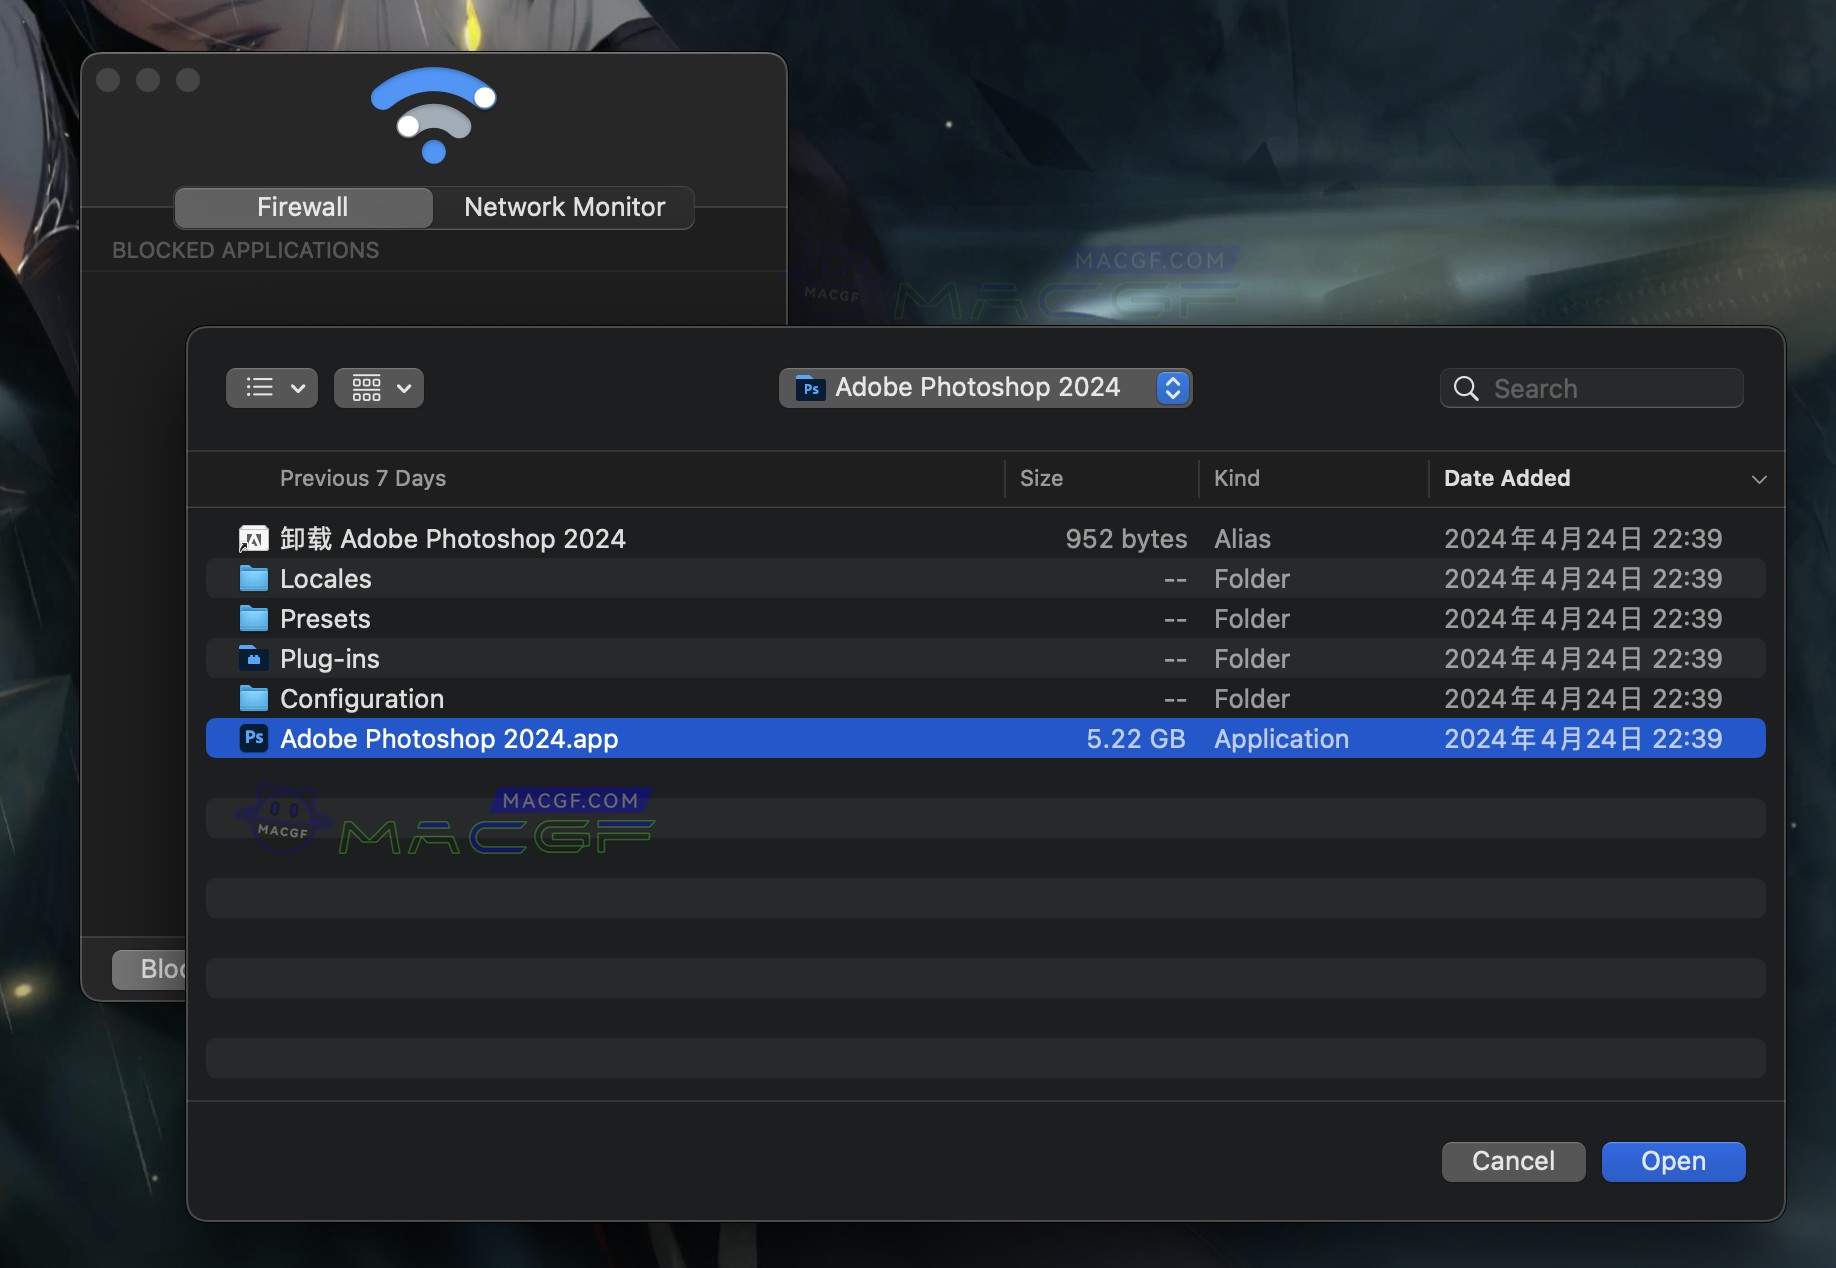Click the Photoshop app file icon

pos(254,738)
